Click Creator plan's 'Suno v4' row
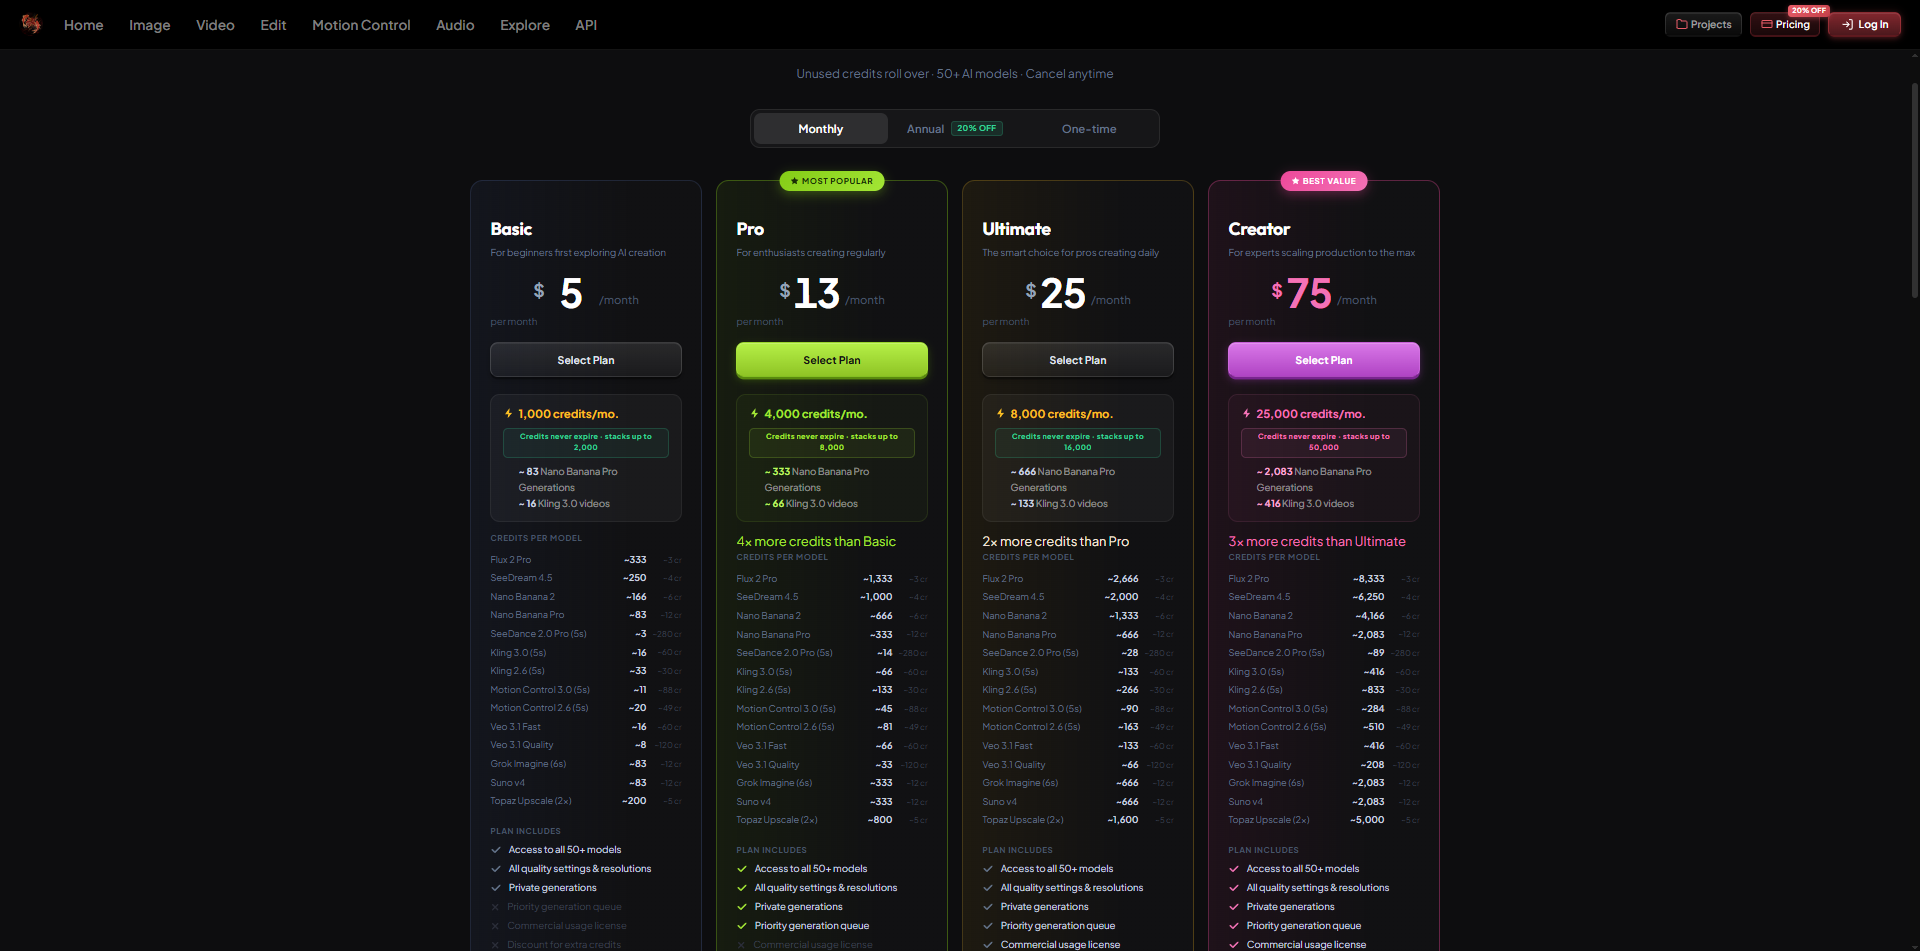 pyautogui.click(x=1324, y=802)
